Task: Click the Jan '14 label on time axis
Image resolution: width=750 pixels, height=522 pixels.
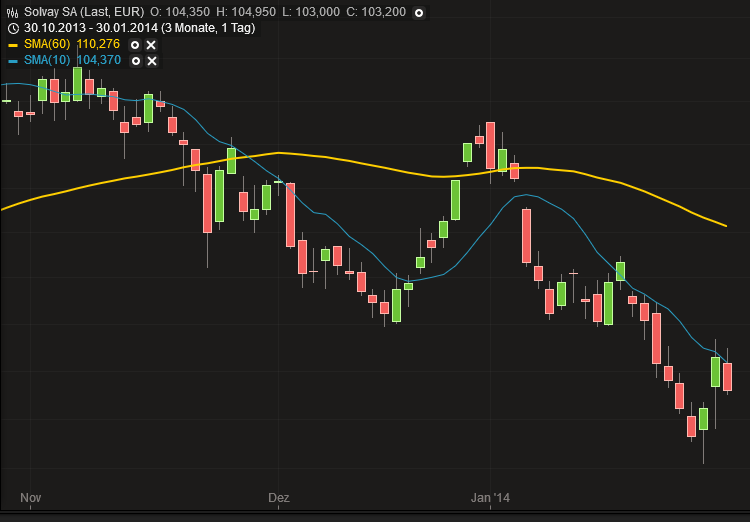Action: click(x=490, y=498)
